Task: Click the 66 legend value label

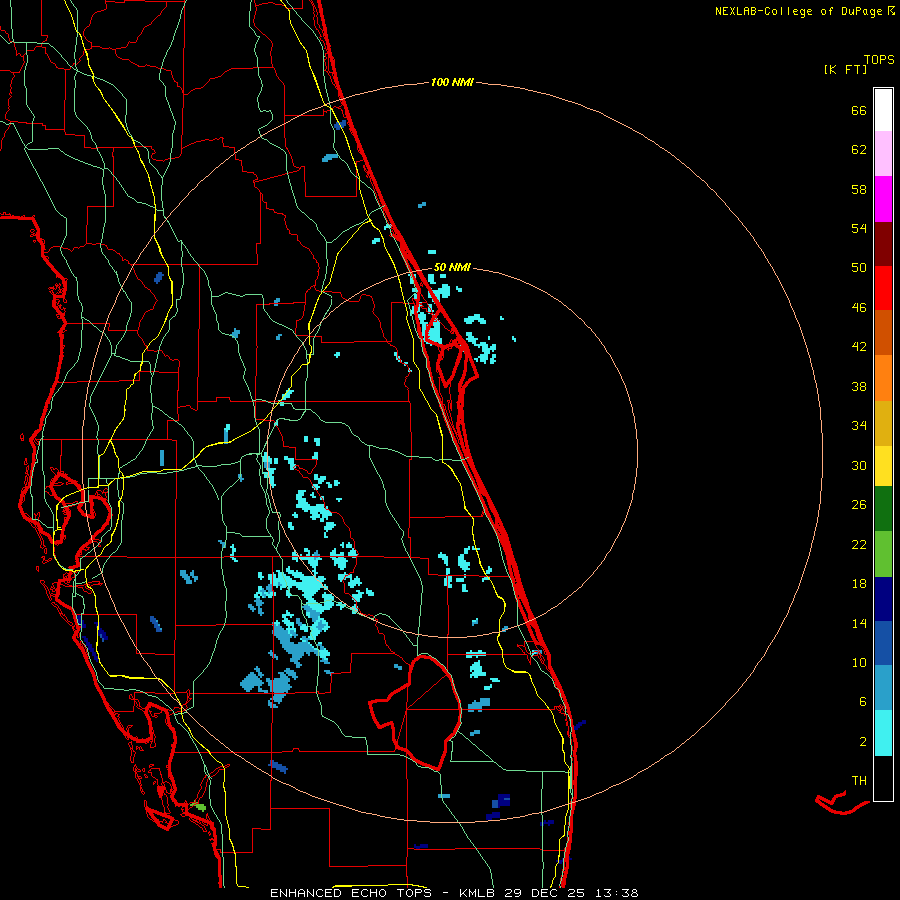Action: (x=859, y=110)
